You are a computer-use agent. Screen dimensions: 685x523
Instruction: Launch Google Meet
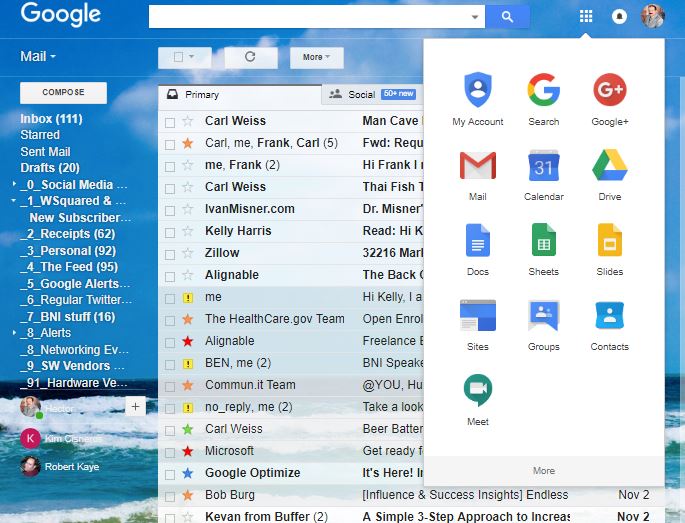[477, 399]
